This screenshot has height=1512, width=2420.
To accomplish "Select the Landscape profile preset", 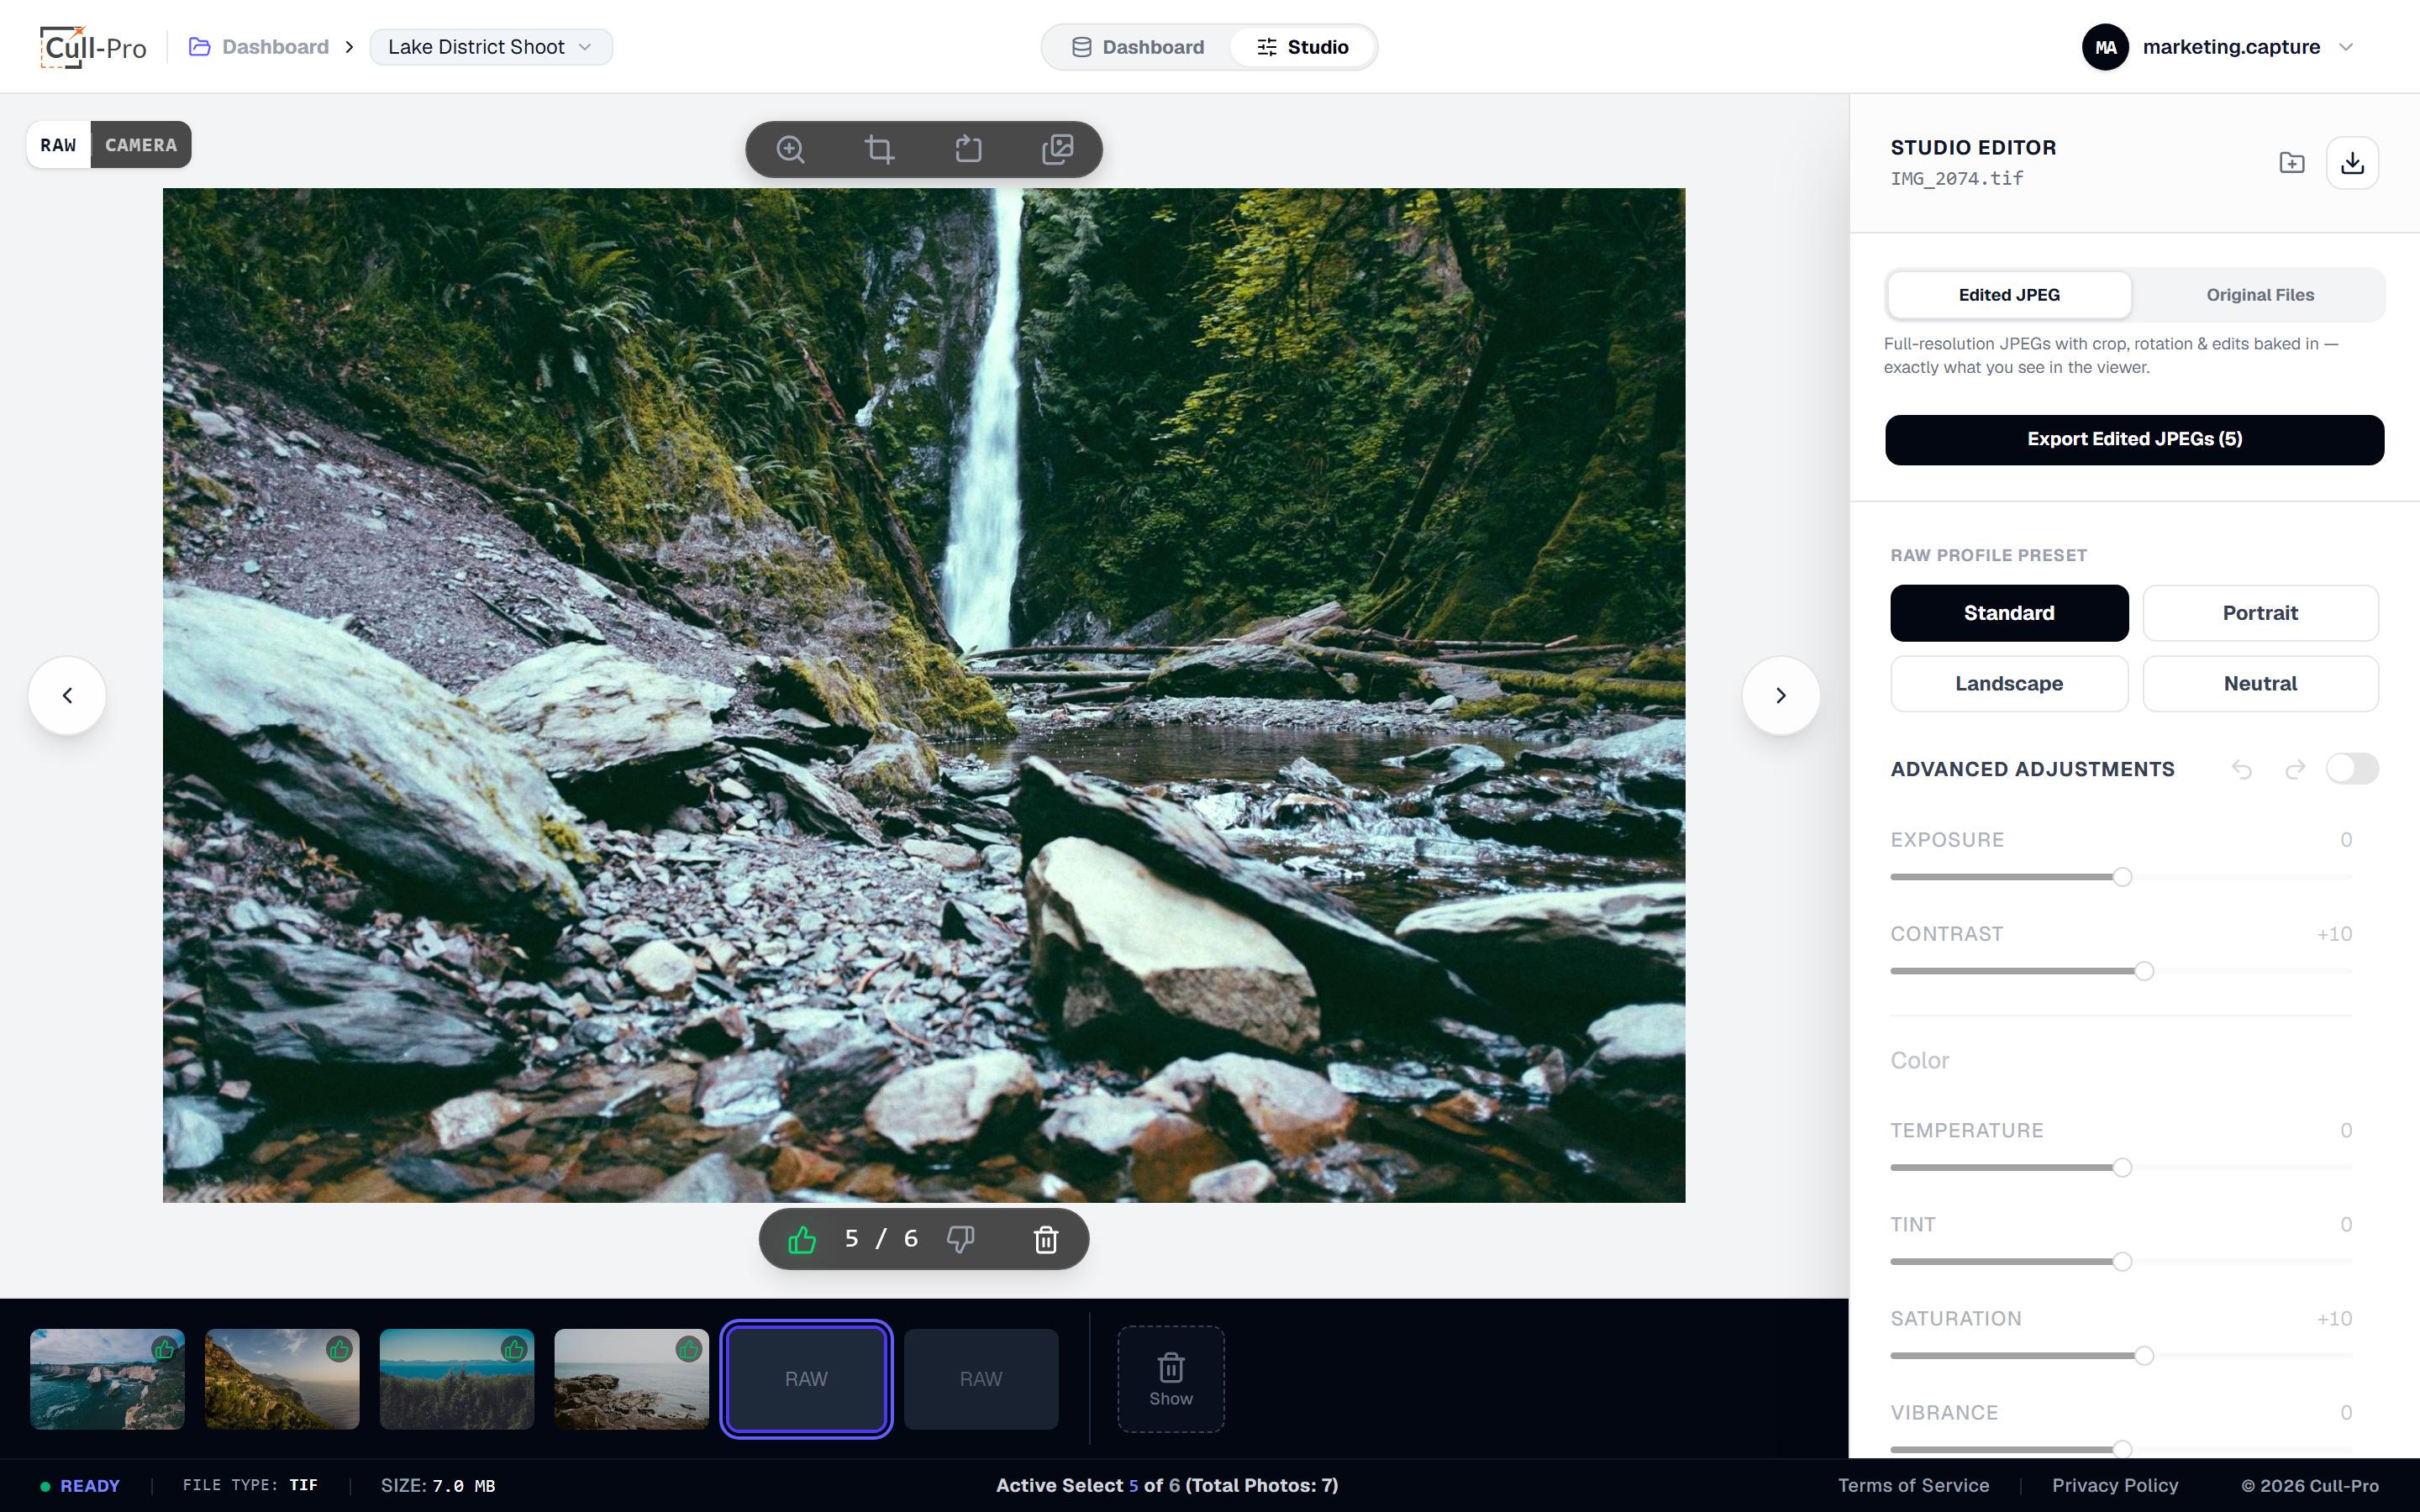I will (2009, 684).
